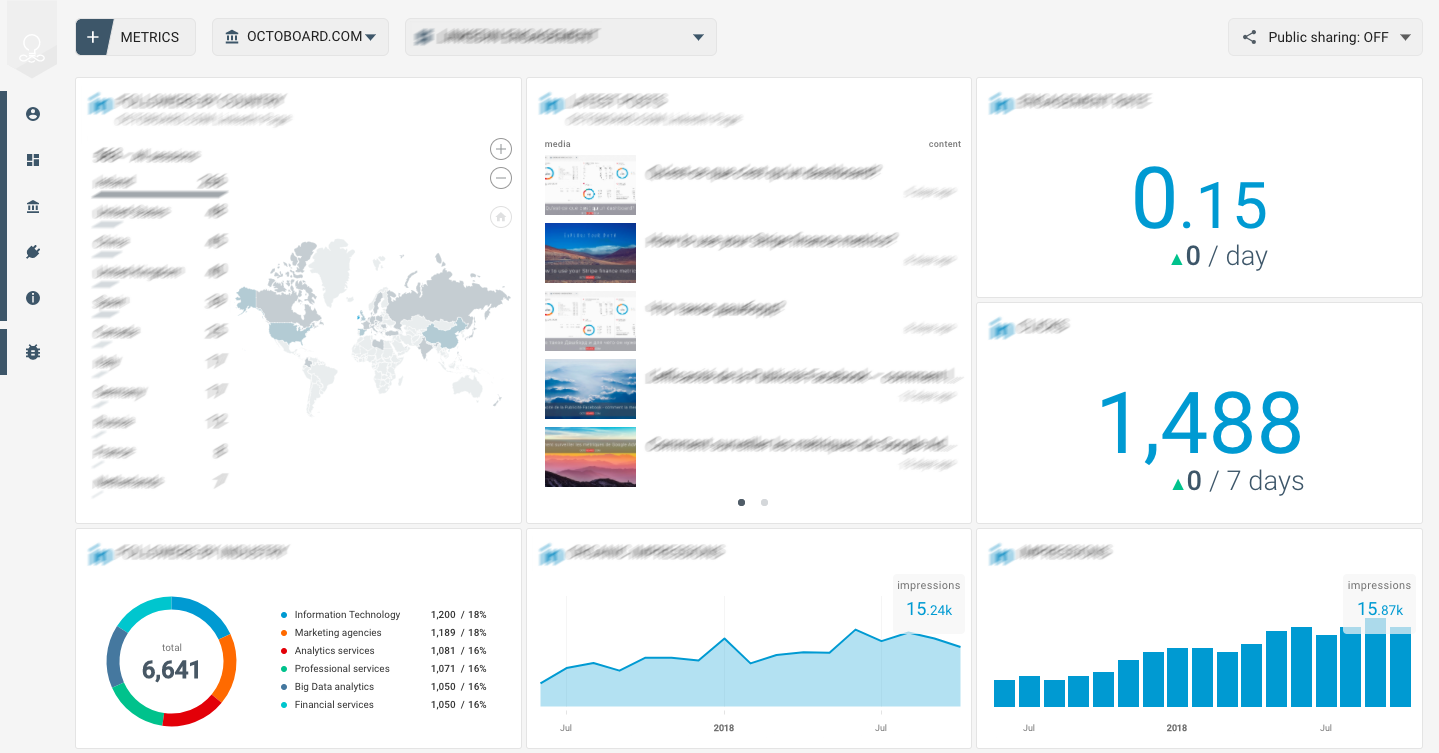
Task: Open the OCTOBOARD.COM dropdown
Action: pos(300,36)
